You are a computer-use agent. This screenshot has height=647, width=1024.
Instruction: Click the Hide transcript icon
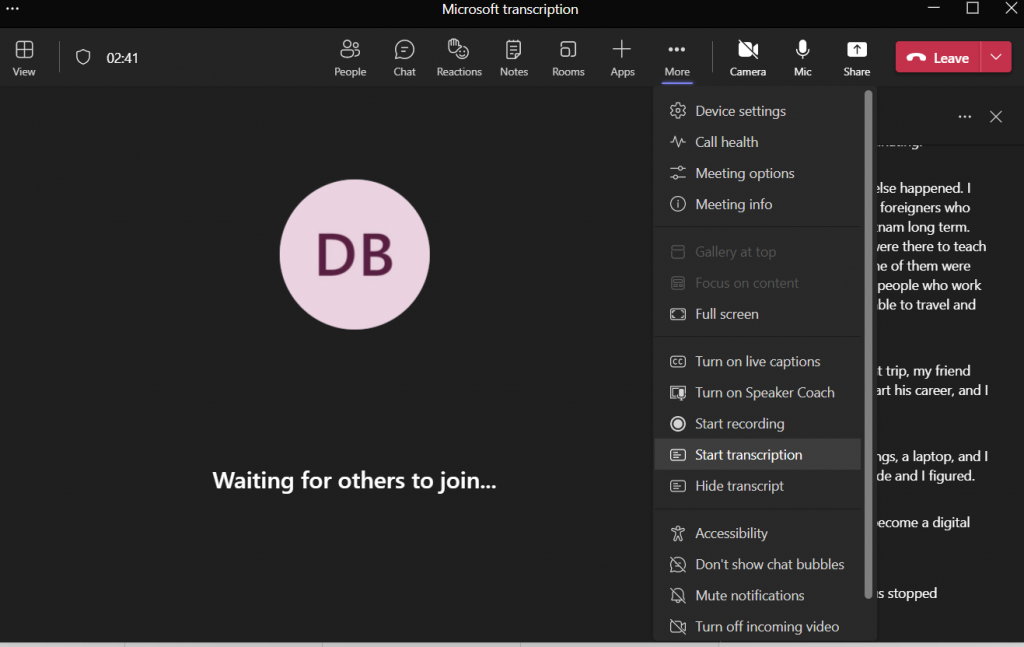[678, 486]
